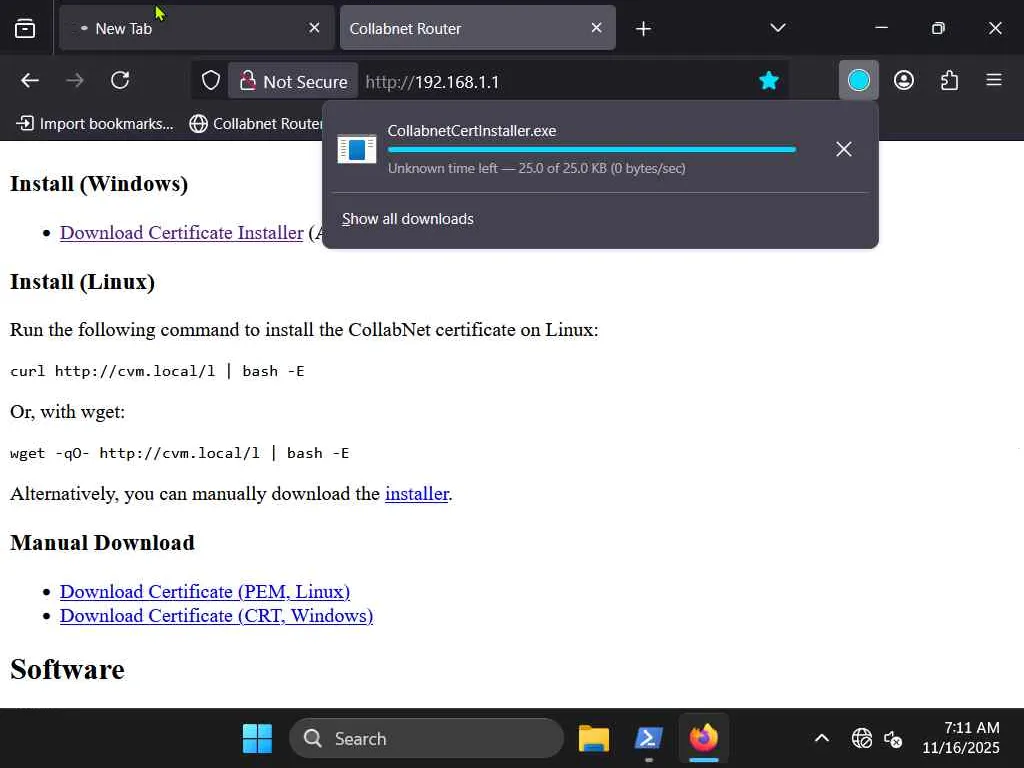This screenshot has width=1024, height=768.
Task: Toggle the Downloads panel toolbar button
Action: pos(859,80)
